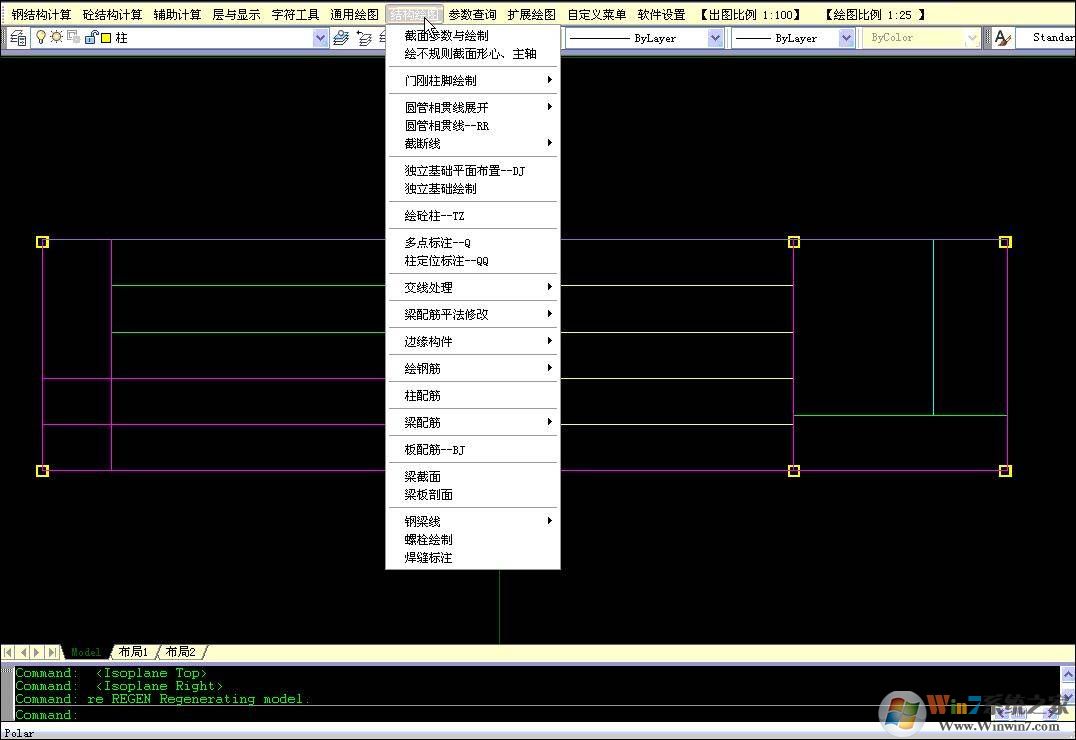Click the Make Object's Layer Current icon
The image size is (1076, 740).
pyautogui.click(x=341, y=38)
